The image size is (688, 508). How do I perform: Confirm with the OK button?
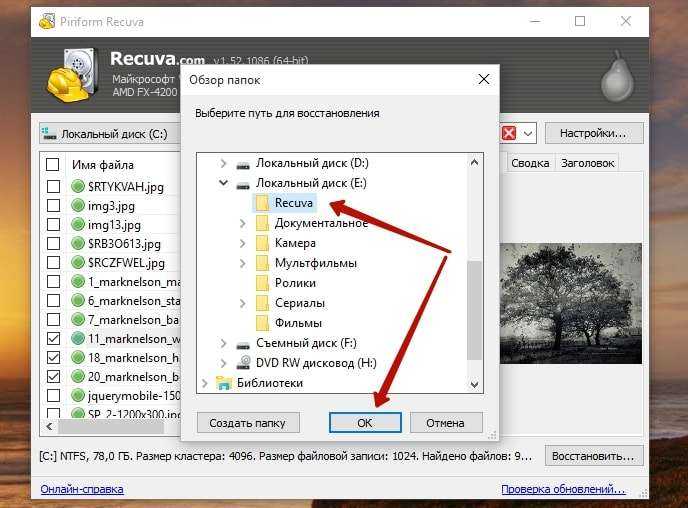(365, 423)
